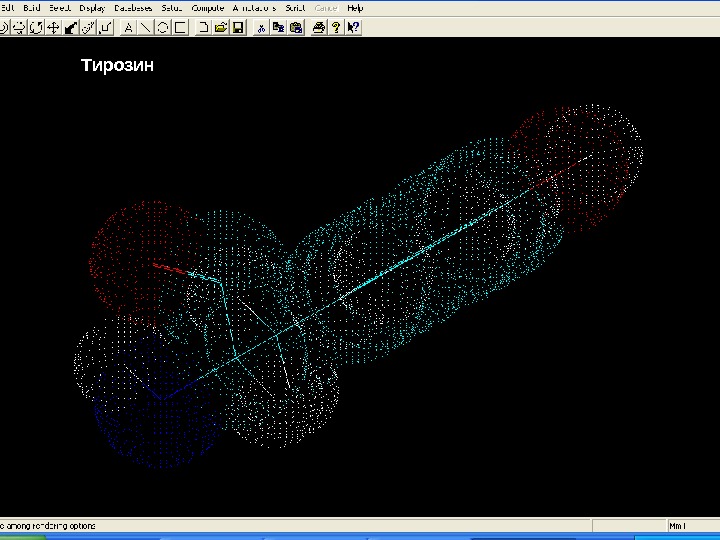Screen dimensions: 720x540
Task: Open the Setup menu
Action: [x=172, y=8]
